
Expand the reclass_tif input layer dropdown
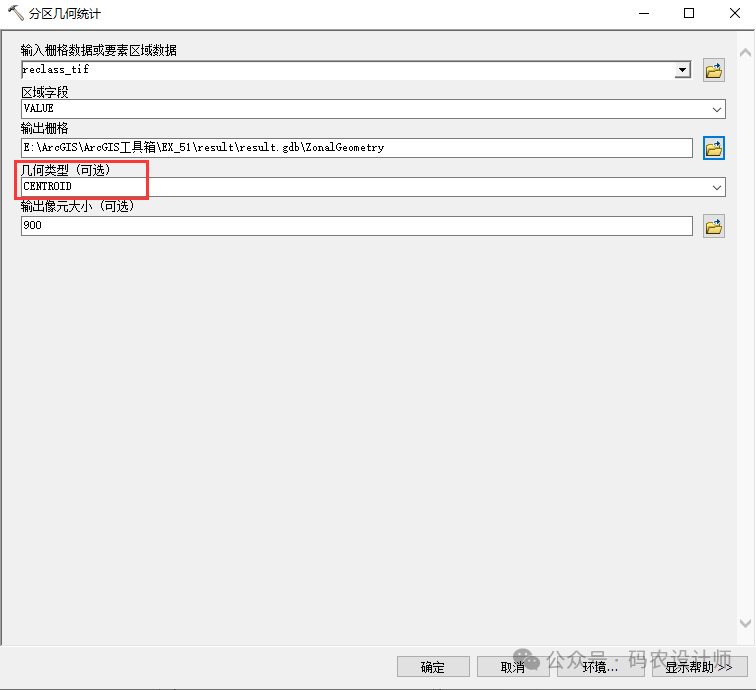pyautogui.click(x=683, y=70)
